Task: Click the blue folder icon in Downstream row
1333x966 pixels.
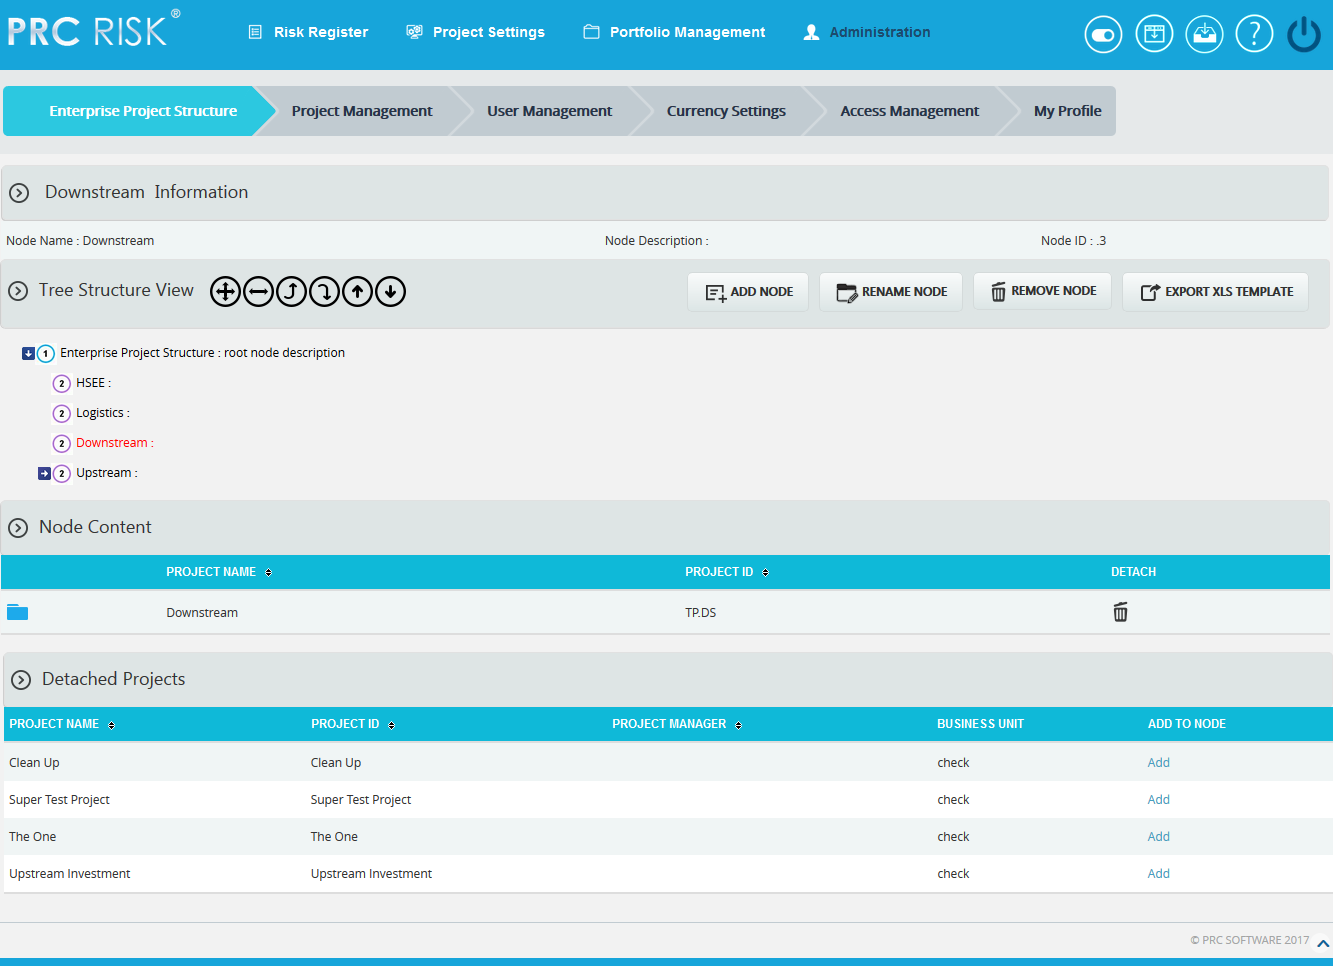Action: 17,612
